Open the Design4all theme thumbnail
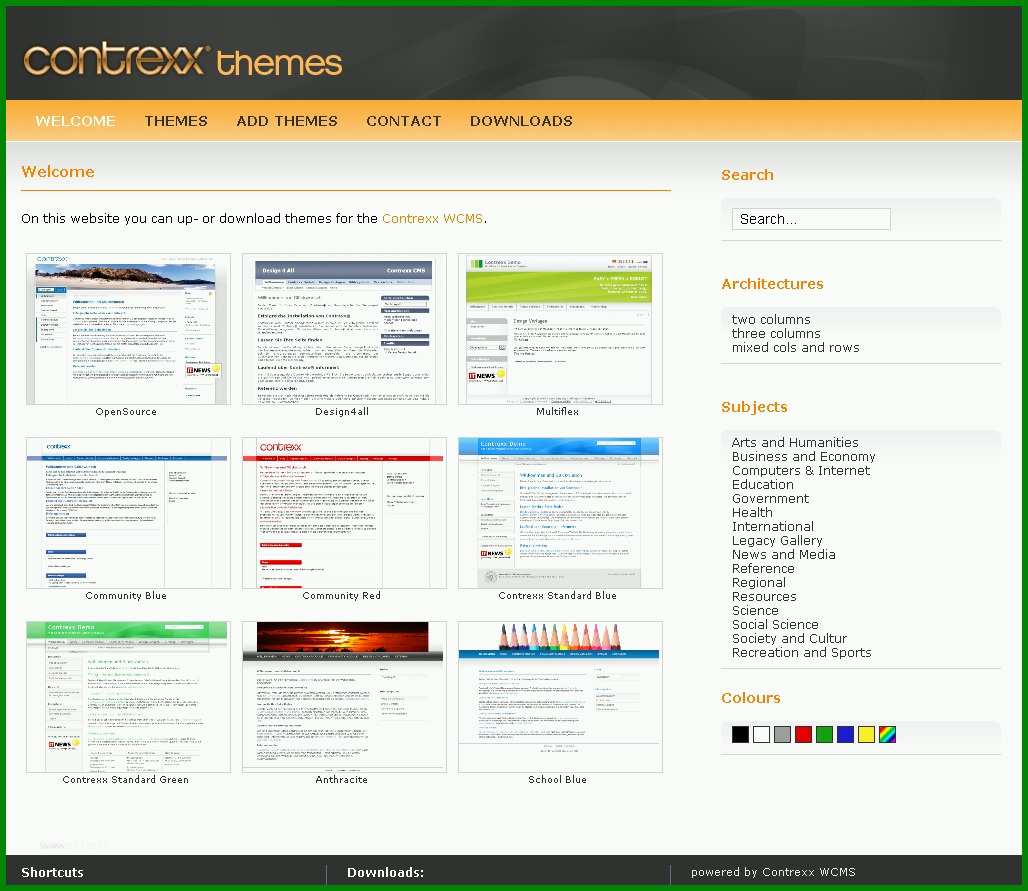Image resolution: width=1028 pixels, height=891 pixels. pyautogui.click(x=344, y=329)
